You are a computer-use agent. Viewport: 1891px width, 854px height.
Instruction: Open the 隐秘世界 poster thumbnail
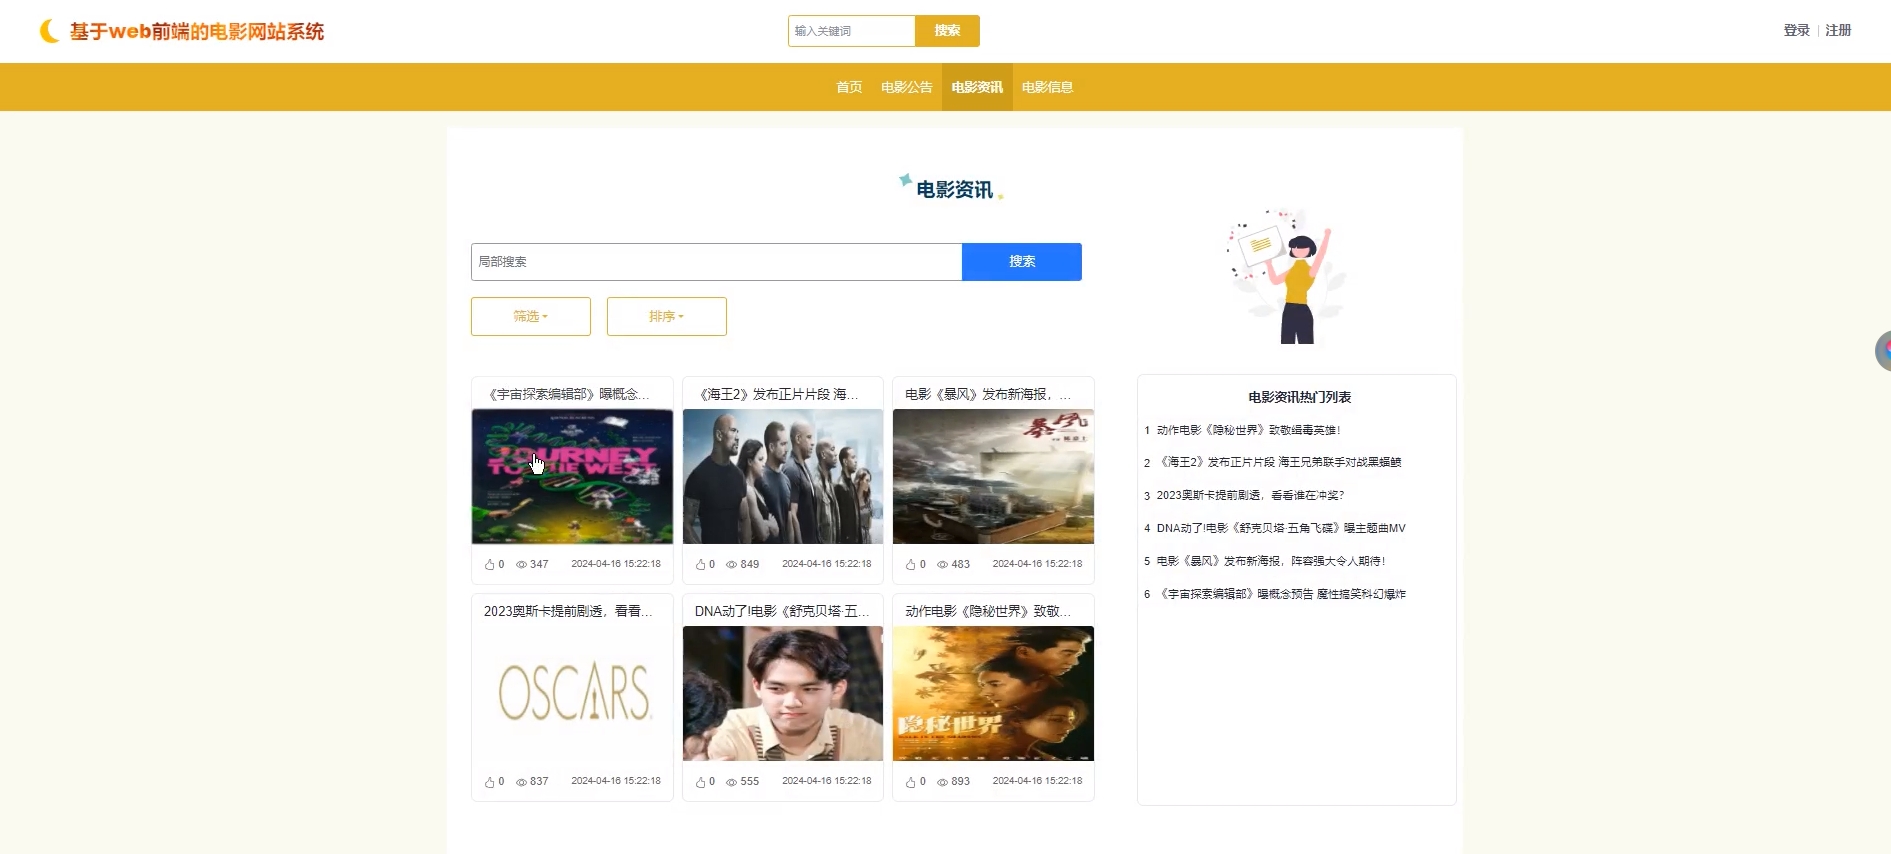(993, 694)
